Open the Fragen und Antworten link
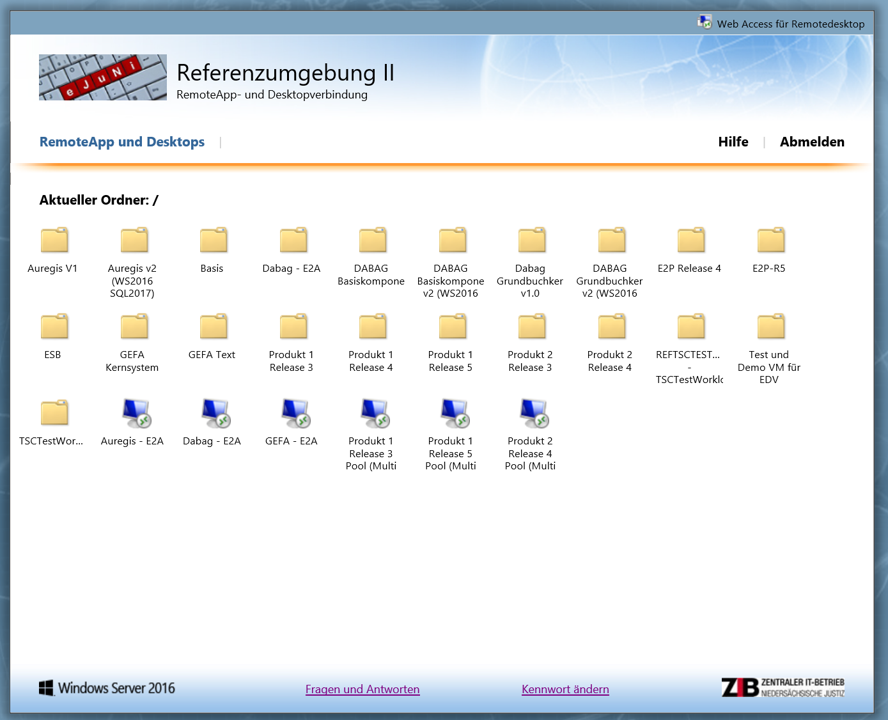888x720 pixels. tap(362, 689)
